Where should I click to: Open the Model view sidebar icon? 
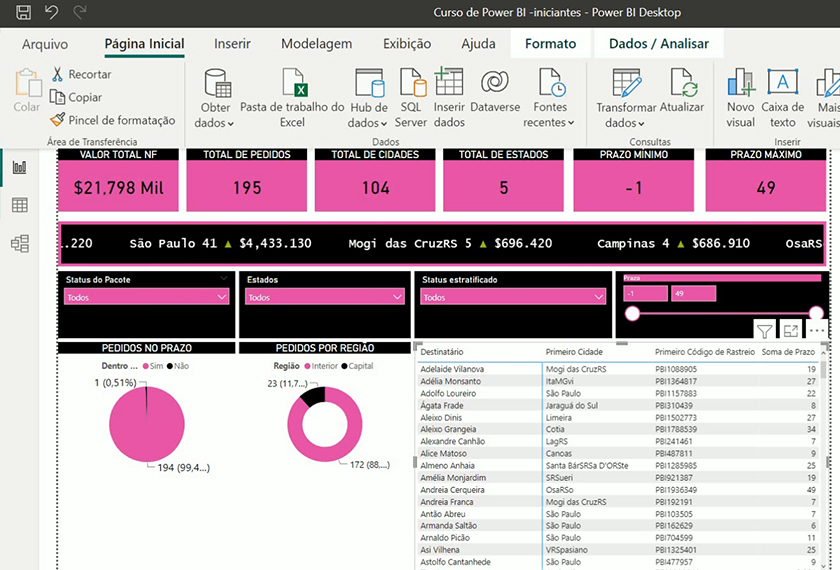[19, 243]
